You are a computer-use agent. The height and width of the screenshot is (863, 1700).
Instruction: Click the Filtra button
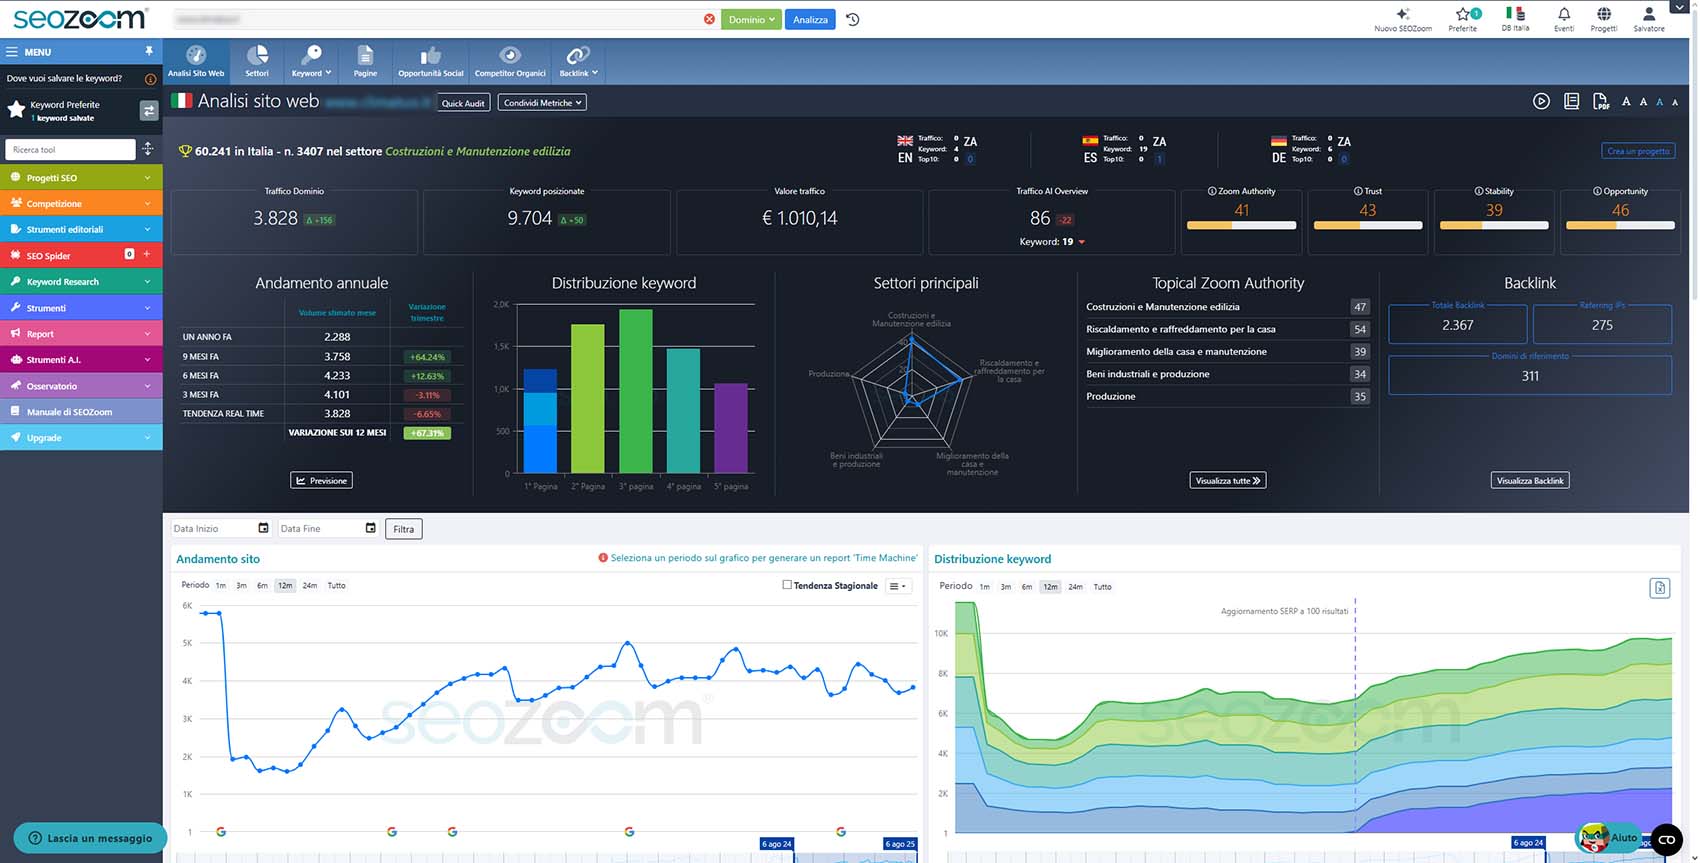tap(404, 529)
